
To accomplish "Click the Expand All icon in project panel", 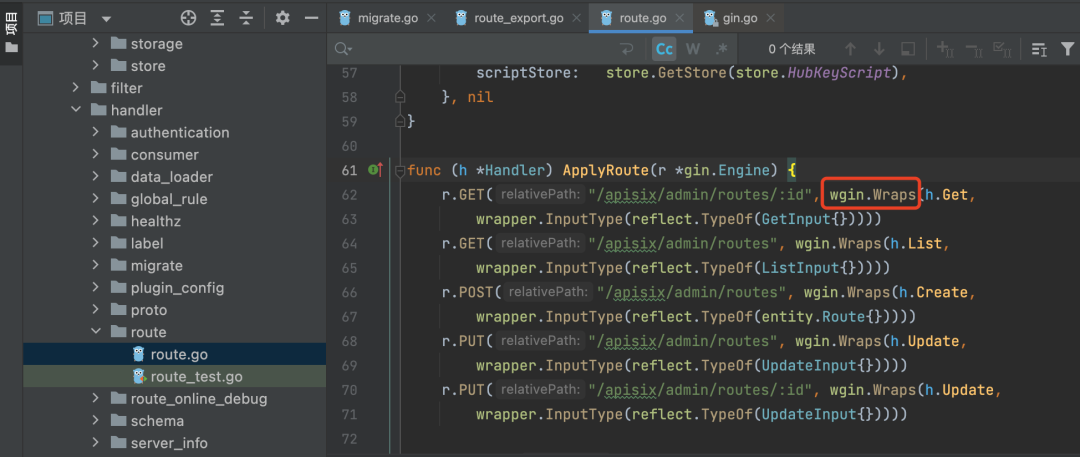I will tap(218, 19).
